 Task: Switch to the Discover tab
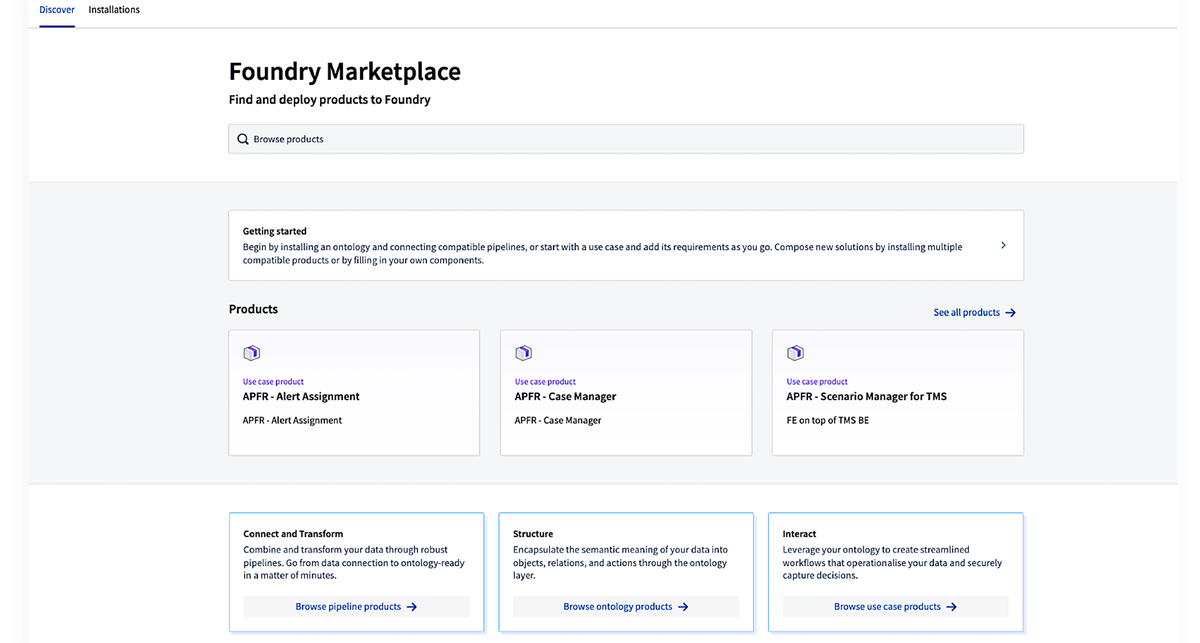tap(57, 10)
